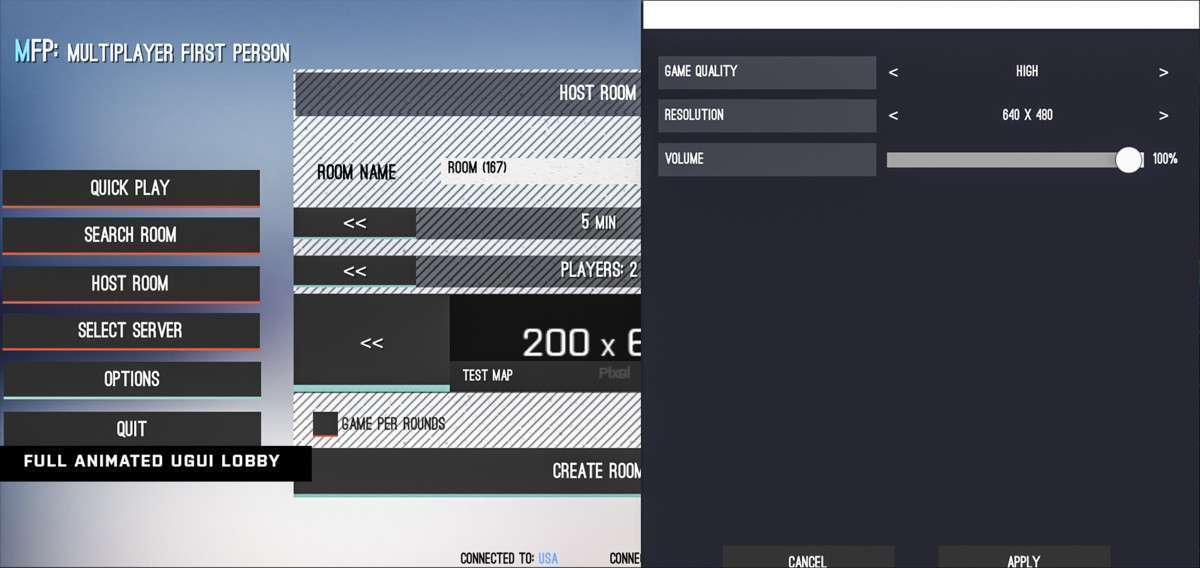Click the Create Room button
Screen dimensions: 1200x568
pyautogui.click(x=467, y=471)
